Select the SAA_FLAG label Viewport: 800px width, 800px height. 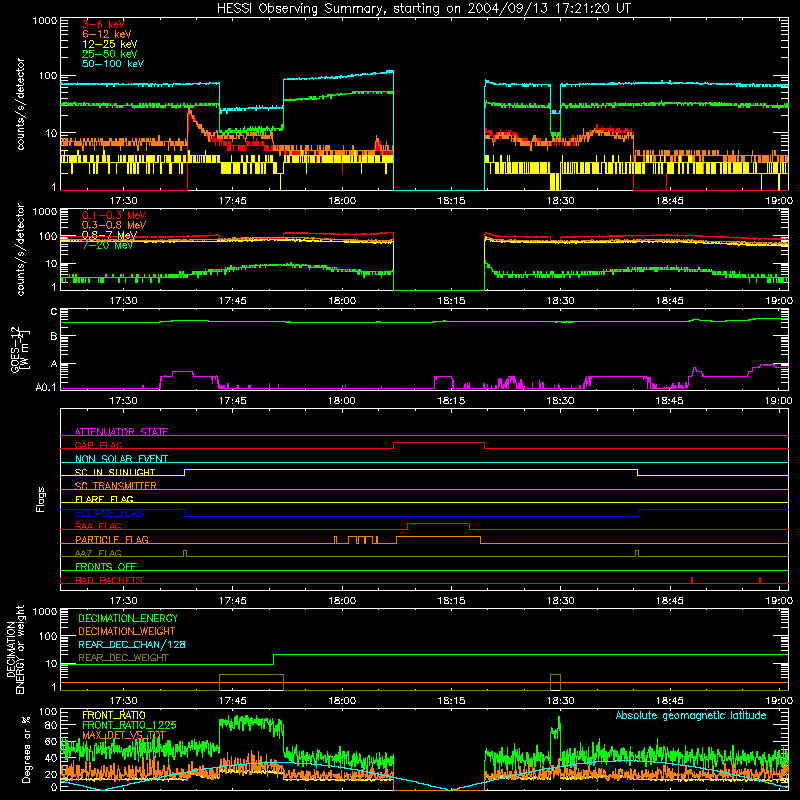(x=98, y=526)
